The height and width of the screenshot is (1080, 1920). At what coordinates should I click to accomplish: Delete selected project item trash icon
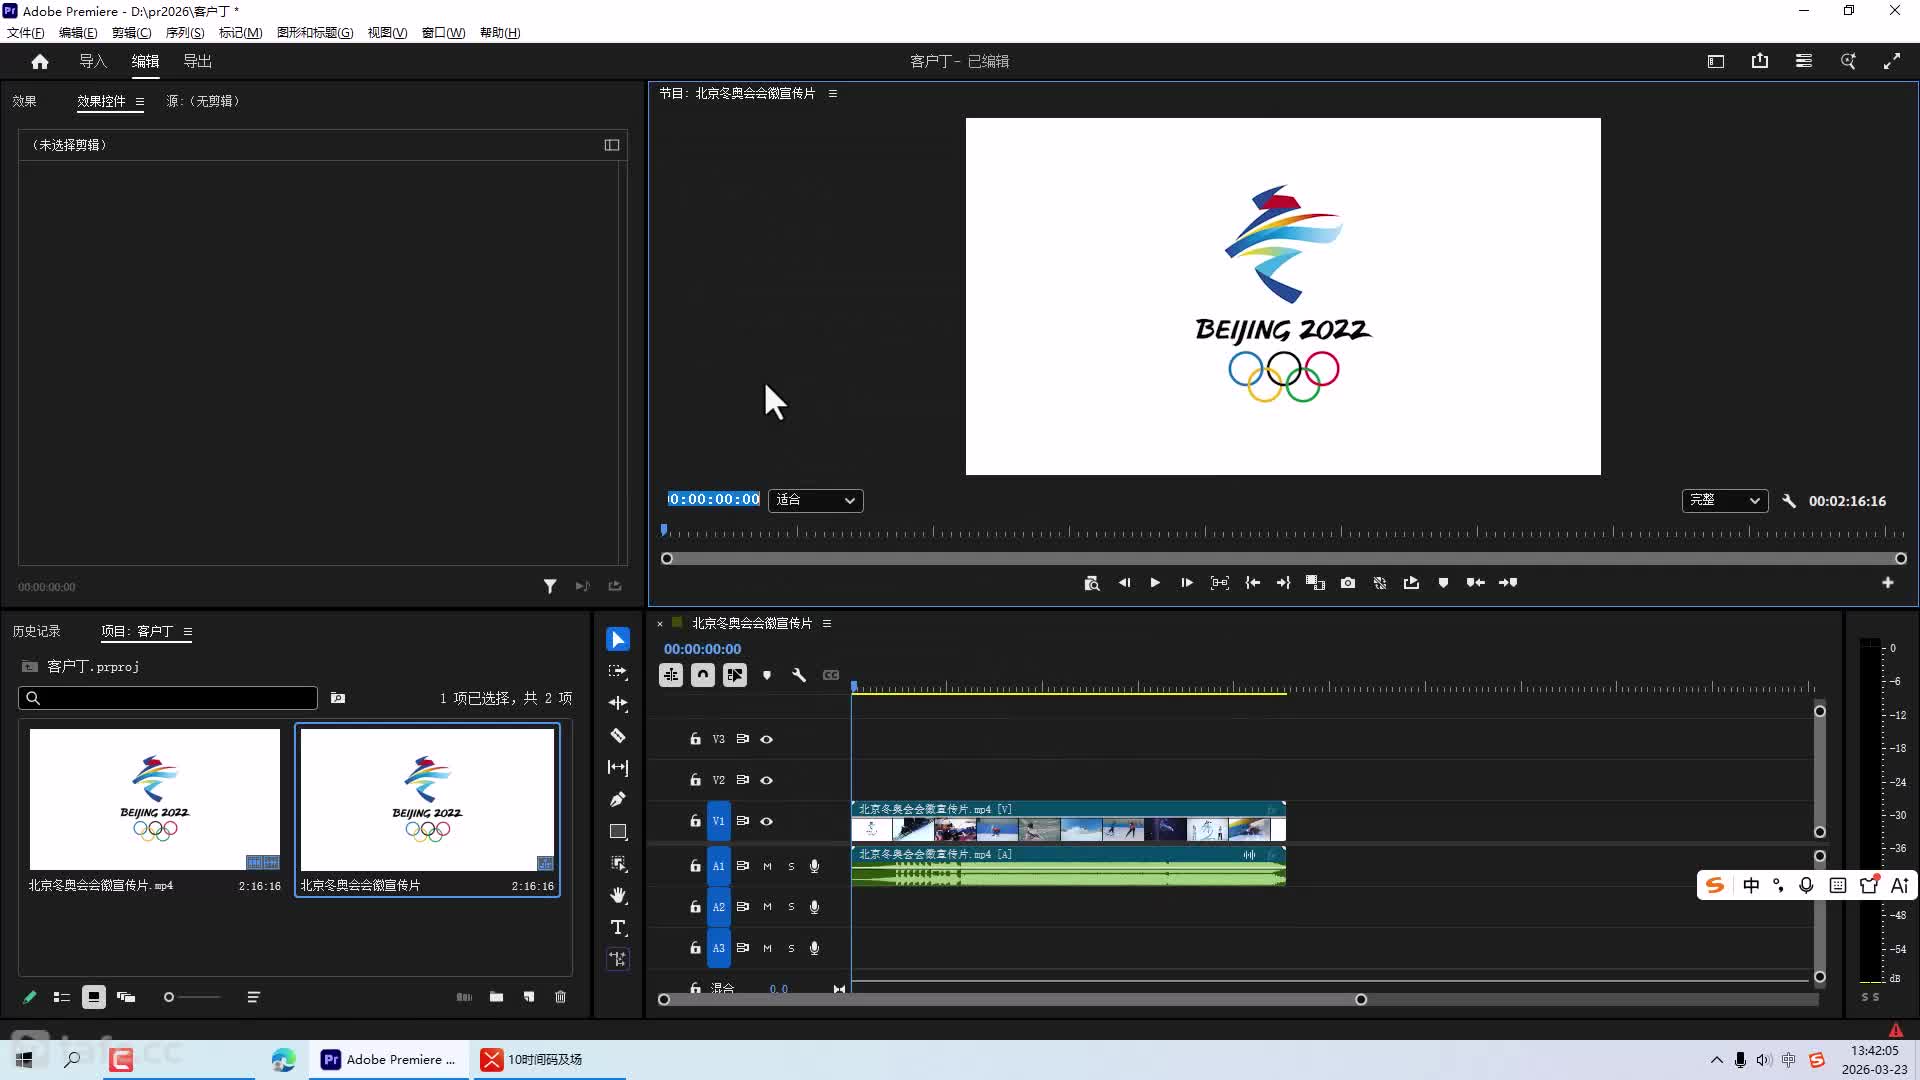(x=560, y=997)
